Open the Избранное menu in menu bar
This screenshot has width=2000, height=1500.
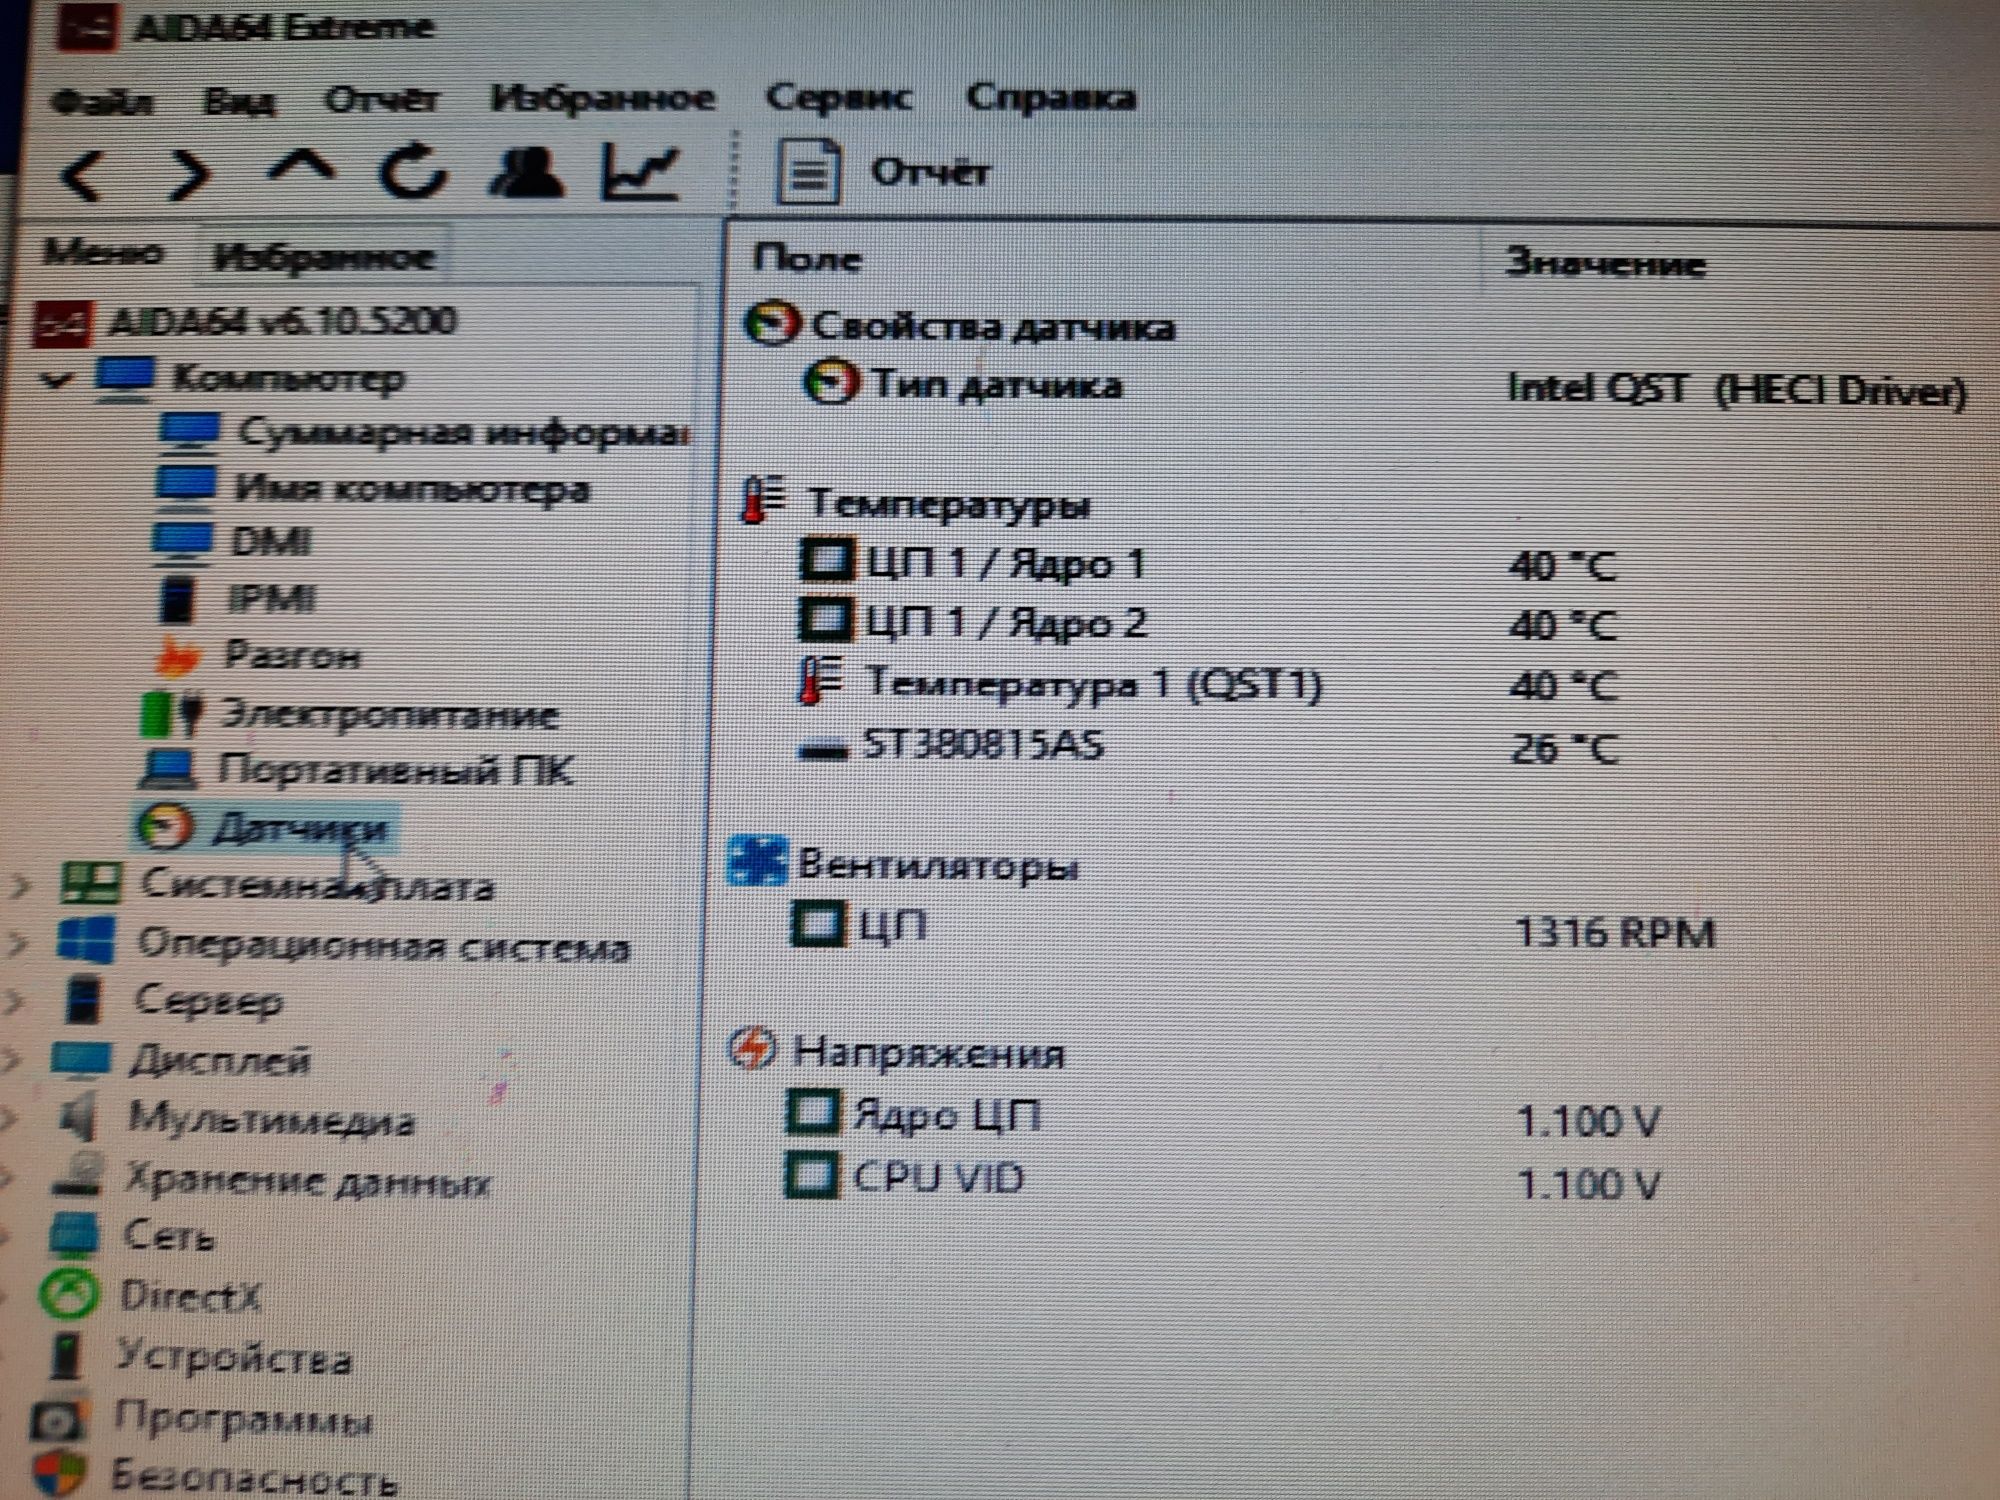(x=603, y=98)
